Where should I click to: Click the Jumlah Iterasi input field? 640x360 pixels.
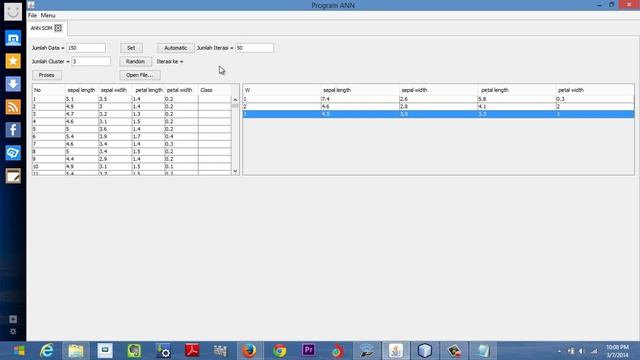pyautogui.click(x=254, y=48)
